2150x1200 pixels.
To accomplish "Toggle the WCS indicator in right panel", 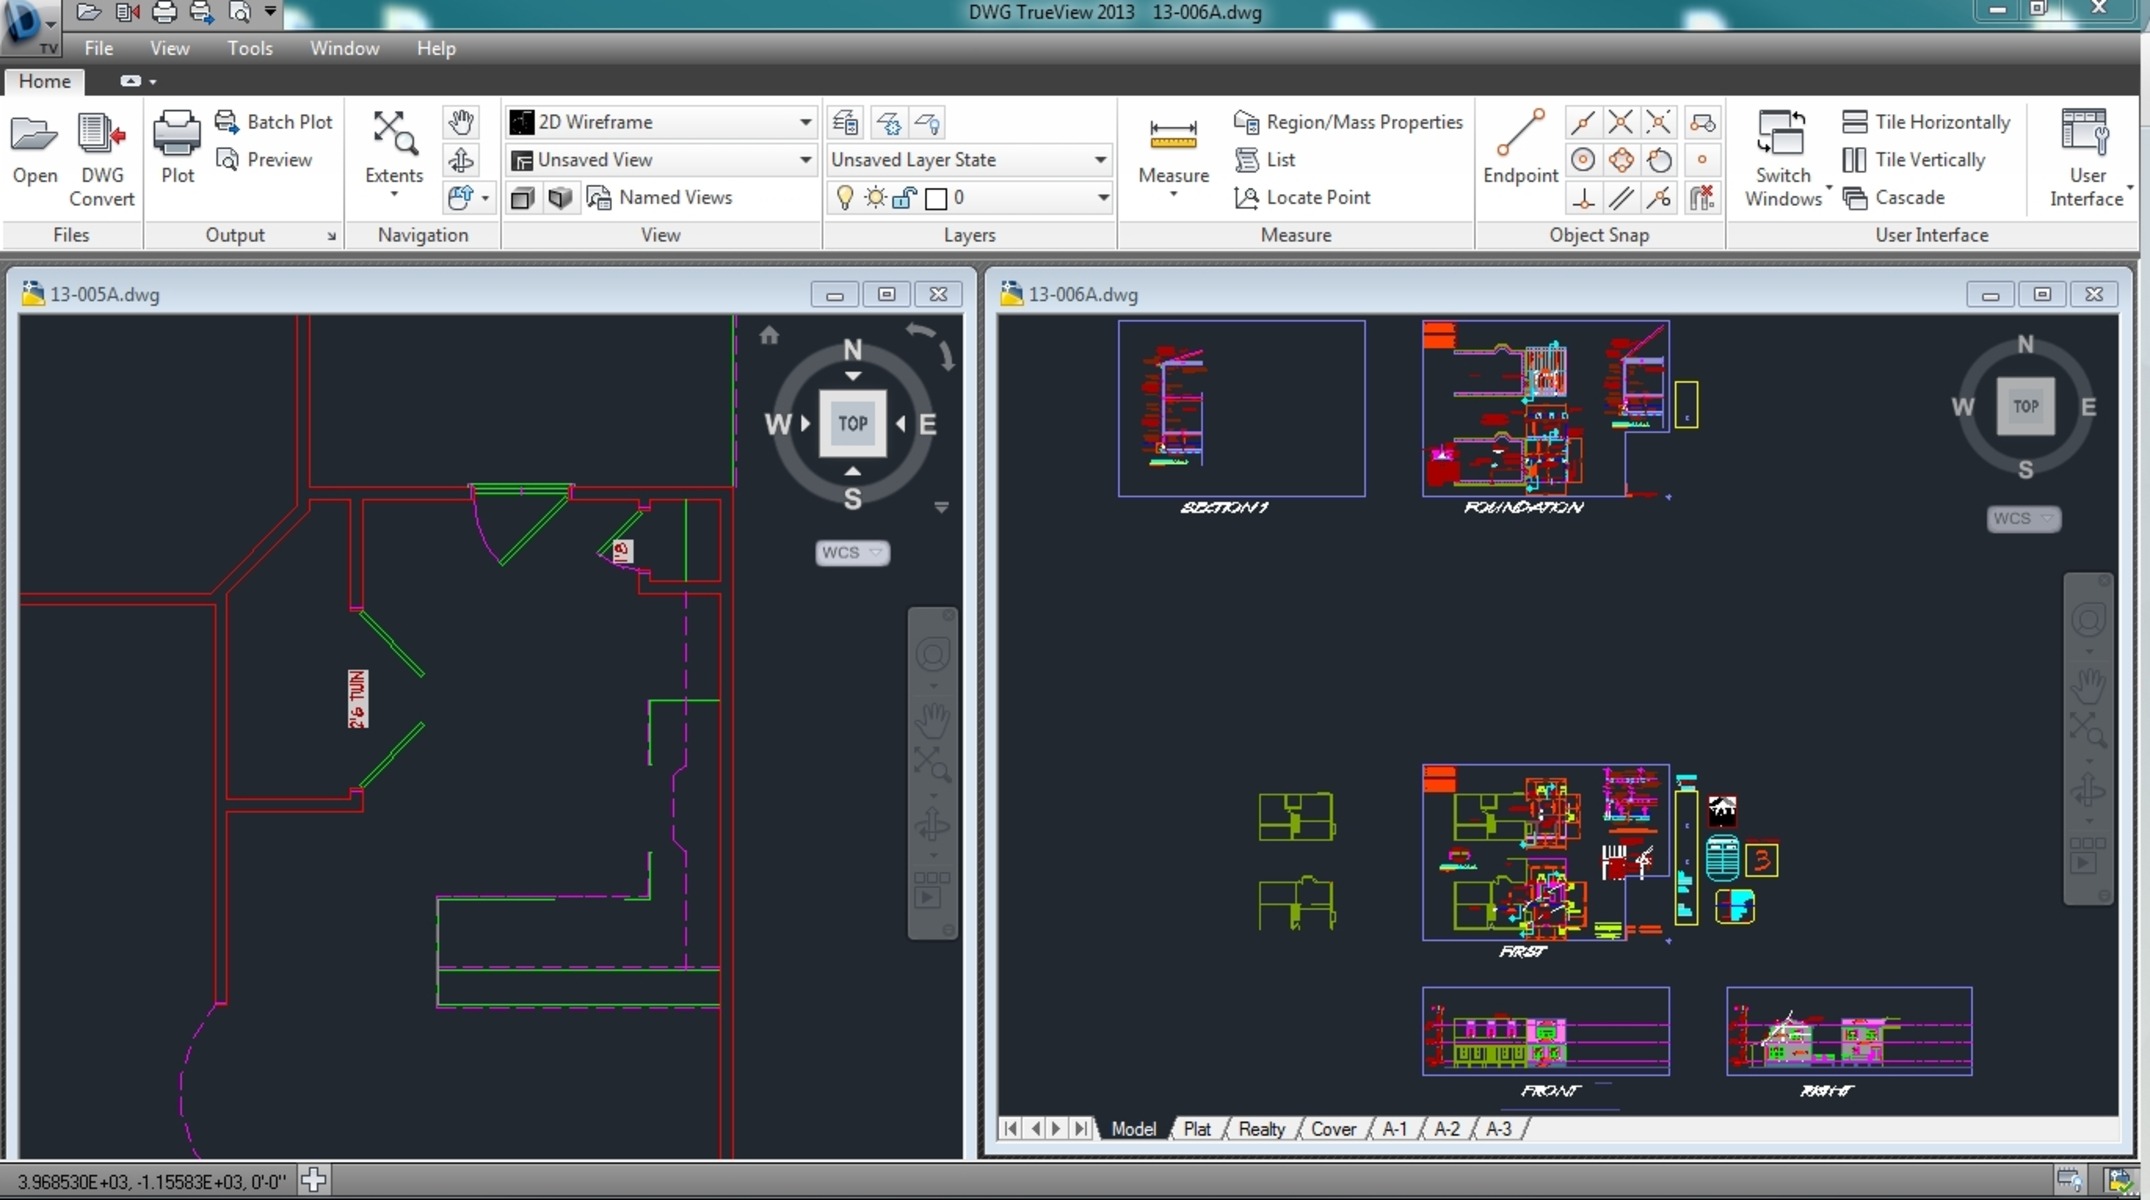I will click(2013, 518).
